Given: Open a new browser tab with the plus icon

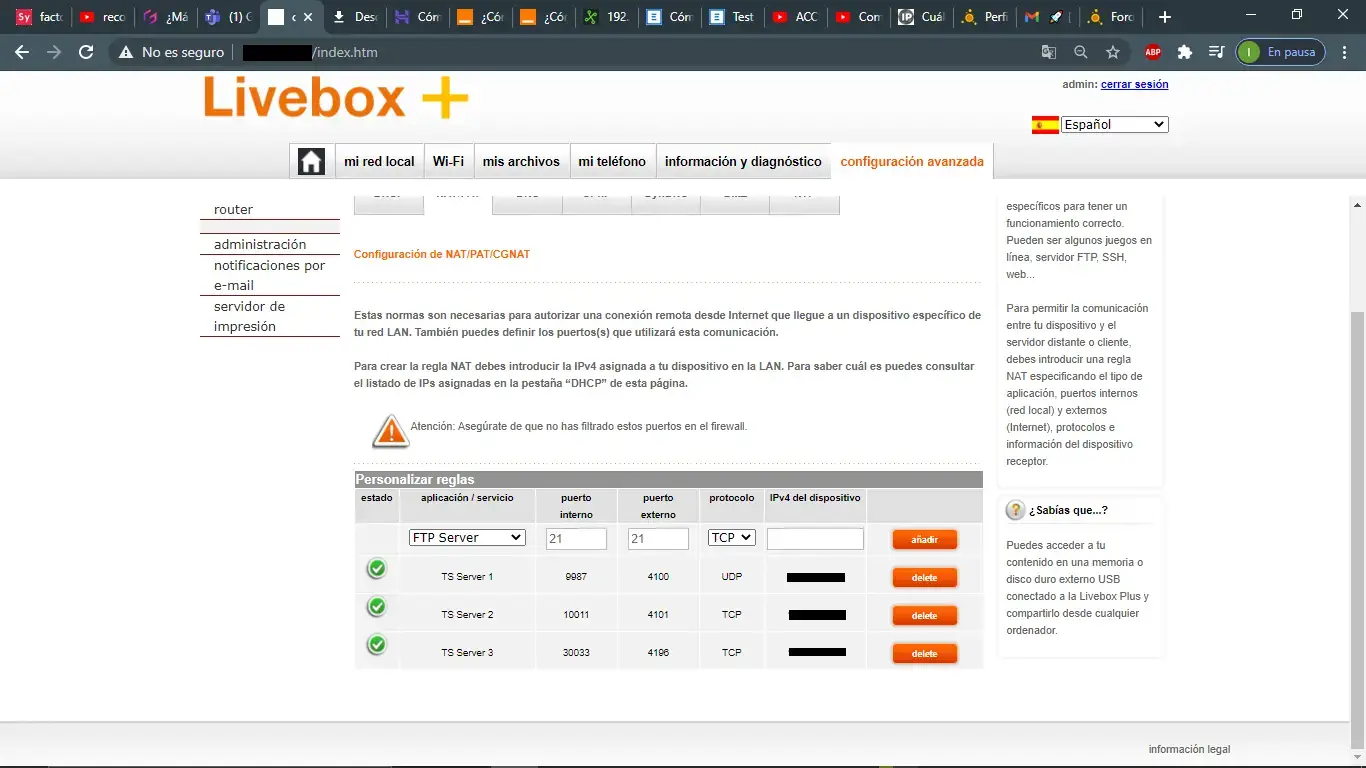Looking at the screenshot, I should tap(1164, 17).
